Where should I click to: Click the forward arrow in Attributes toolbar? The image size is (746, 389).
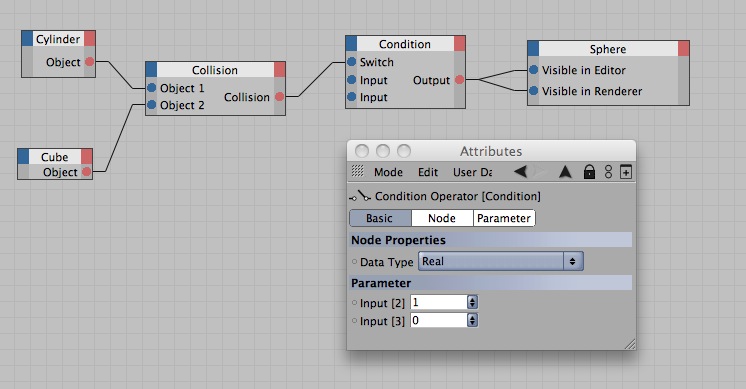[x=540, y=171]
